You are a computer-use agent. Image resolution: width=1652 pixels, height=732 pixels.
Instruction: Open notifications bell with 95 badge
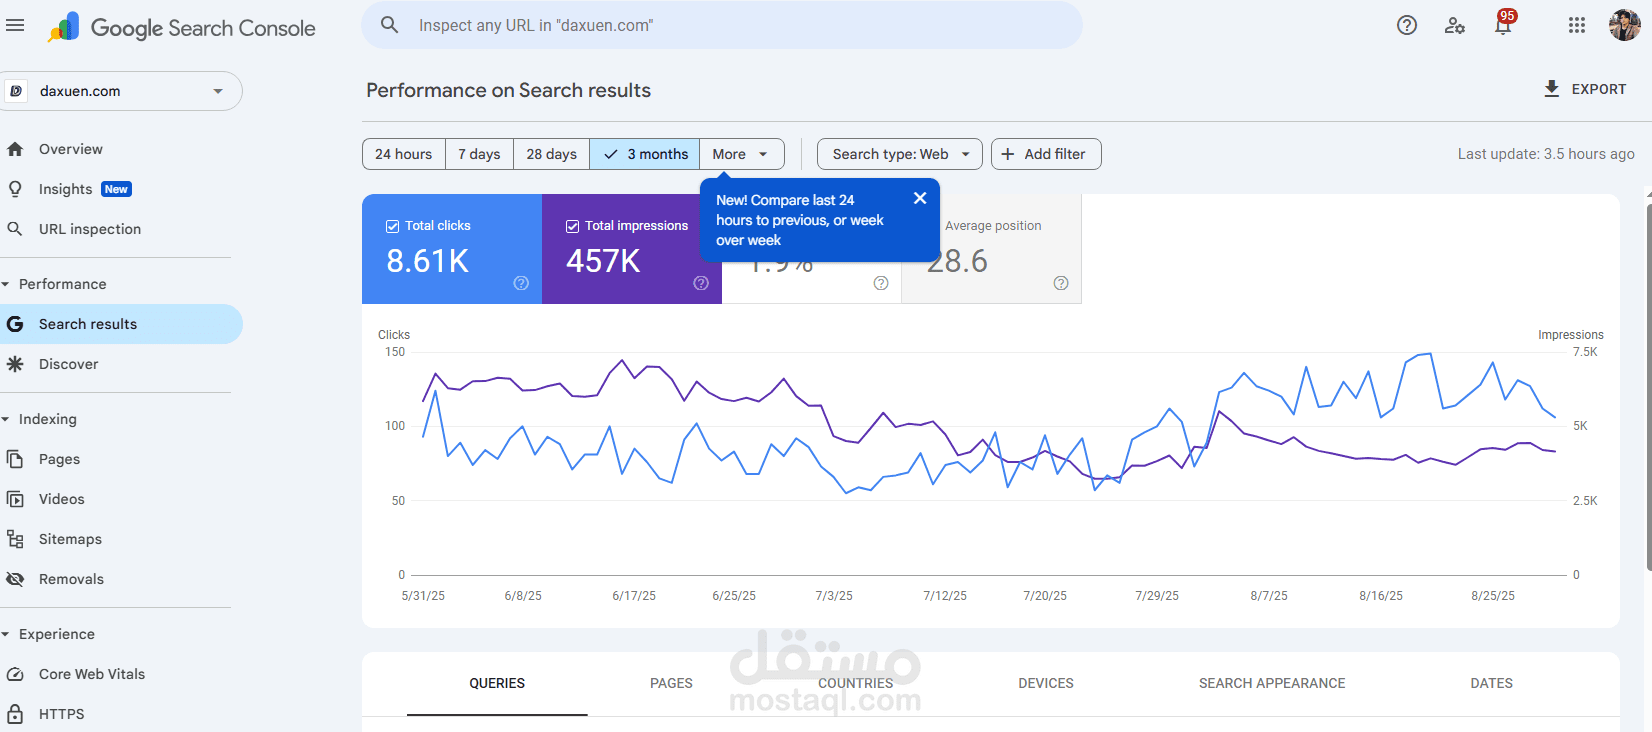pyautogui.click(x=1504, y=24)
